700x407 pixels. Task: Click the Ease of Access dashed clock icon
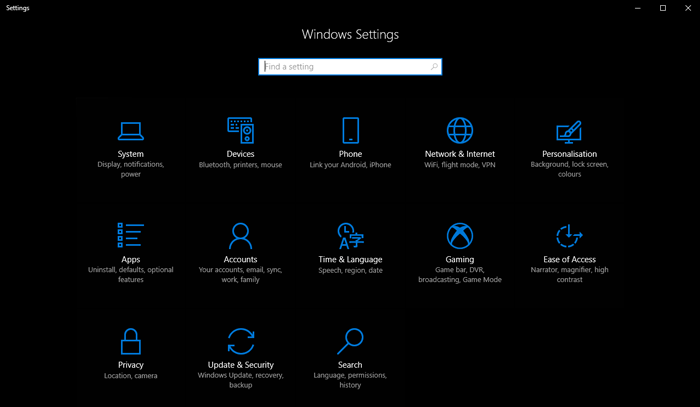tap(569, 236)
